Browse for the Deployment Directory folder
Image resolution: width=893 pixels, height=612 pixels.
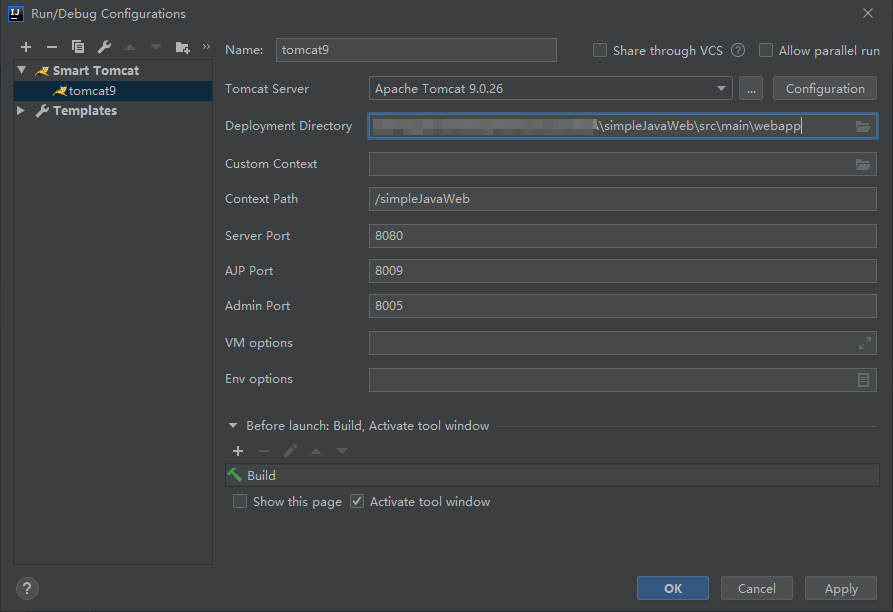coord(862,126)
